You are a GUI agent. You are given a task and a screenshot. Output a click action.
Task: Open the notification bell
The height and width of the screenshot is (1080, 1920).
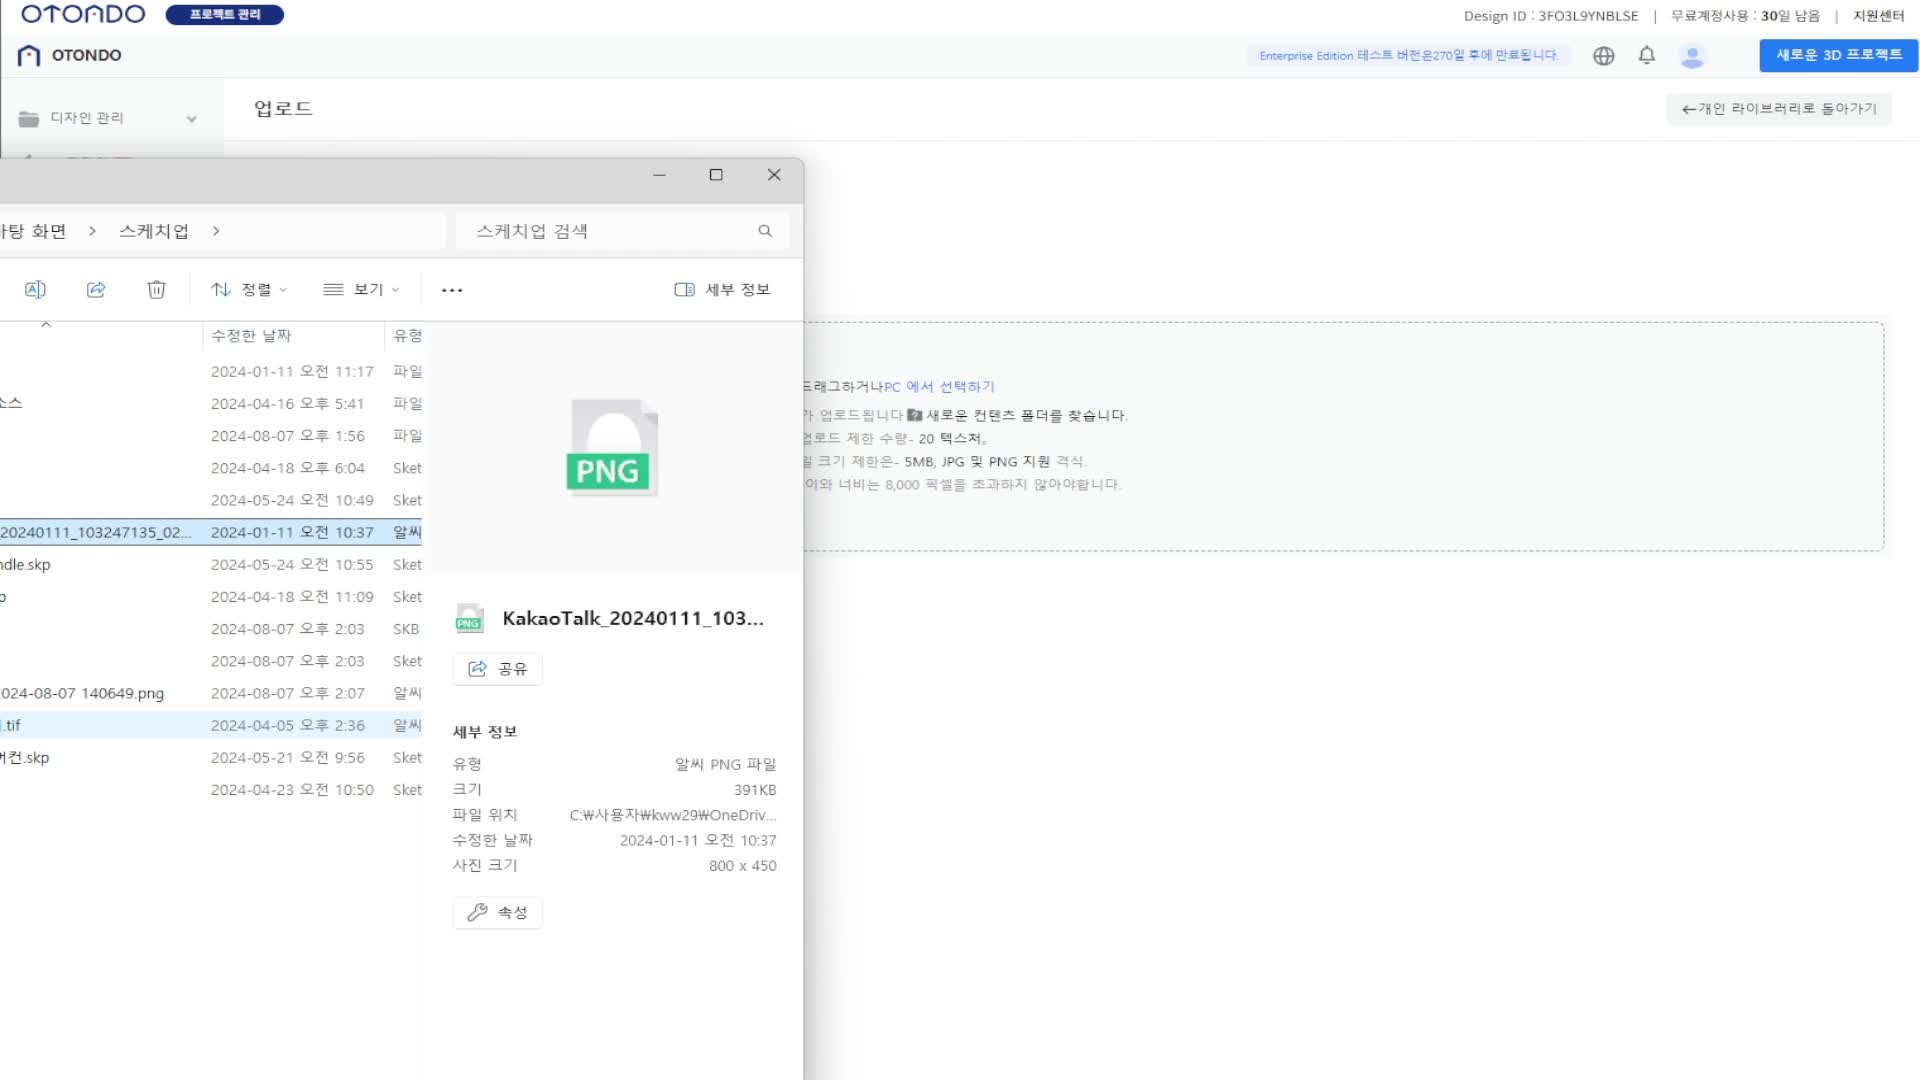1647,56
